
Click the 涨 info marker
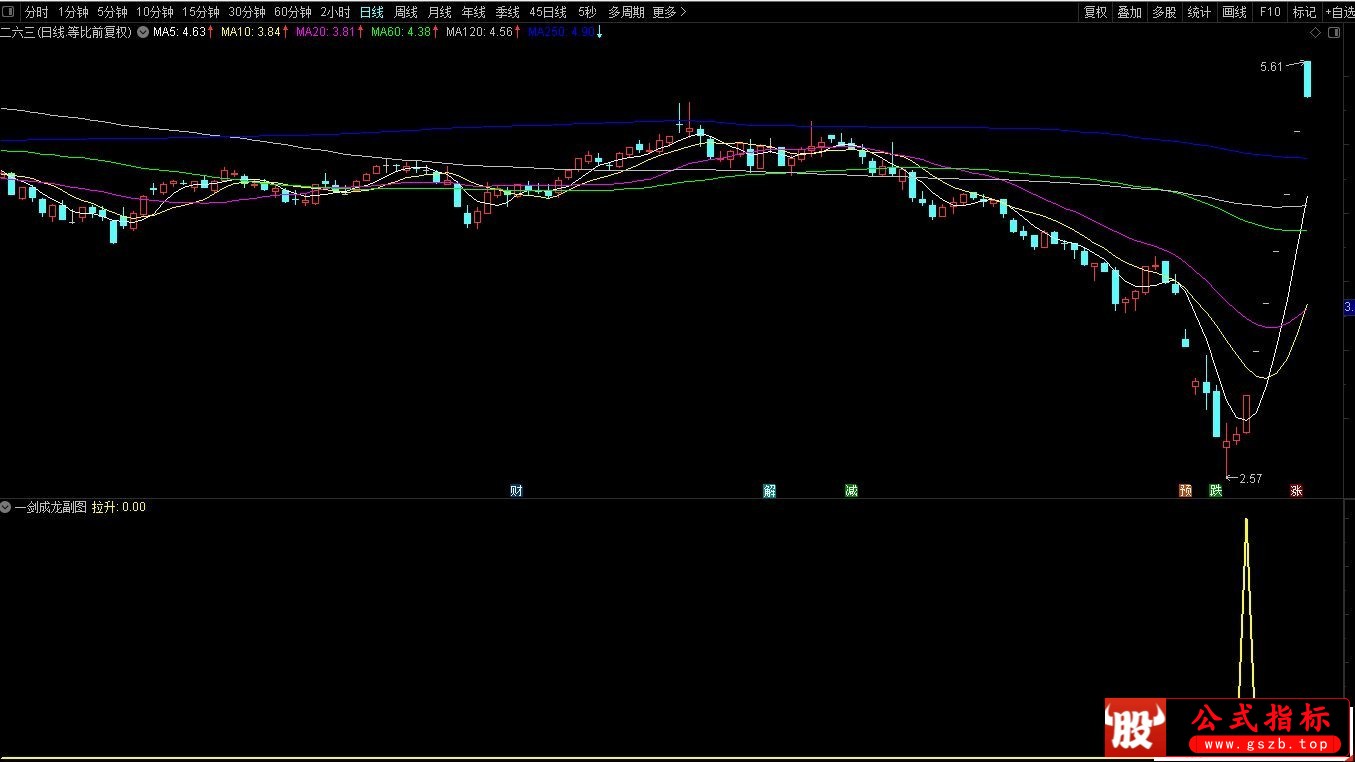click(1296, 490)
